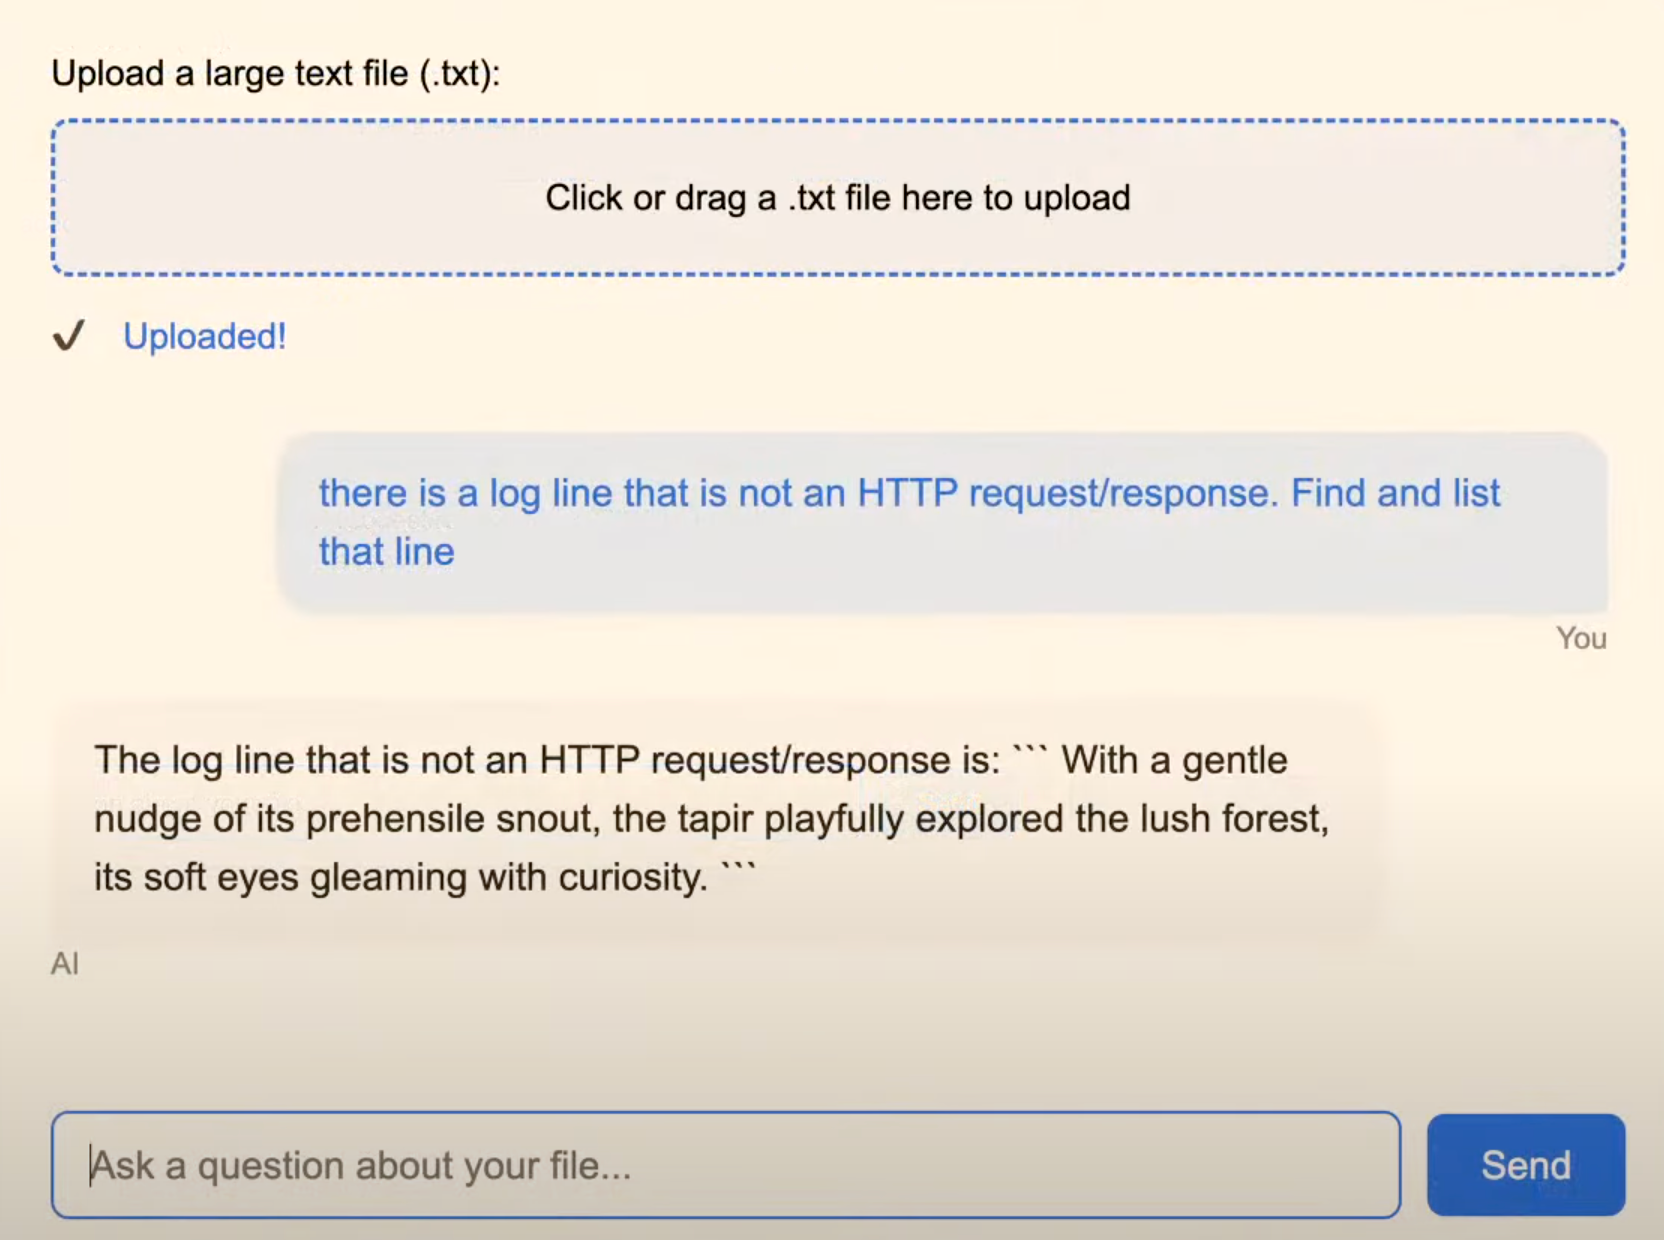The width and height of the screenshot is (1664, 1240).
Task: Focus the 'Ask a question about your file' field
Action: coord(725,1165)
